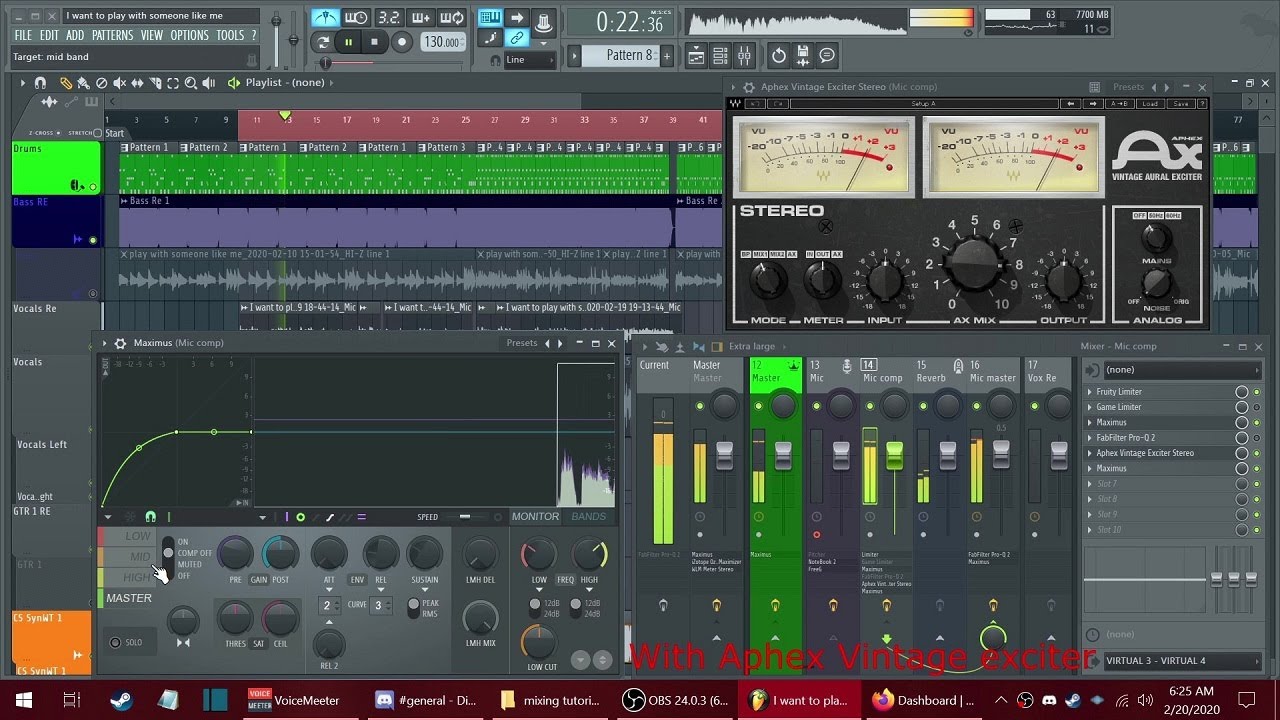The width and height of the screenshot is (1280, 720).
Task: Select the playlist playback speaker tool
Action: (x=209, y=83)
